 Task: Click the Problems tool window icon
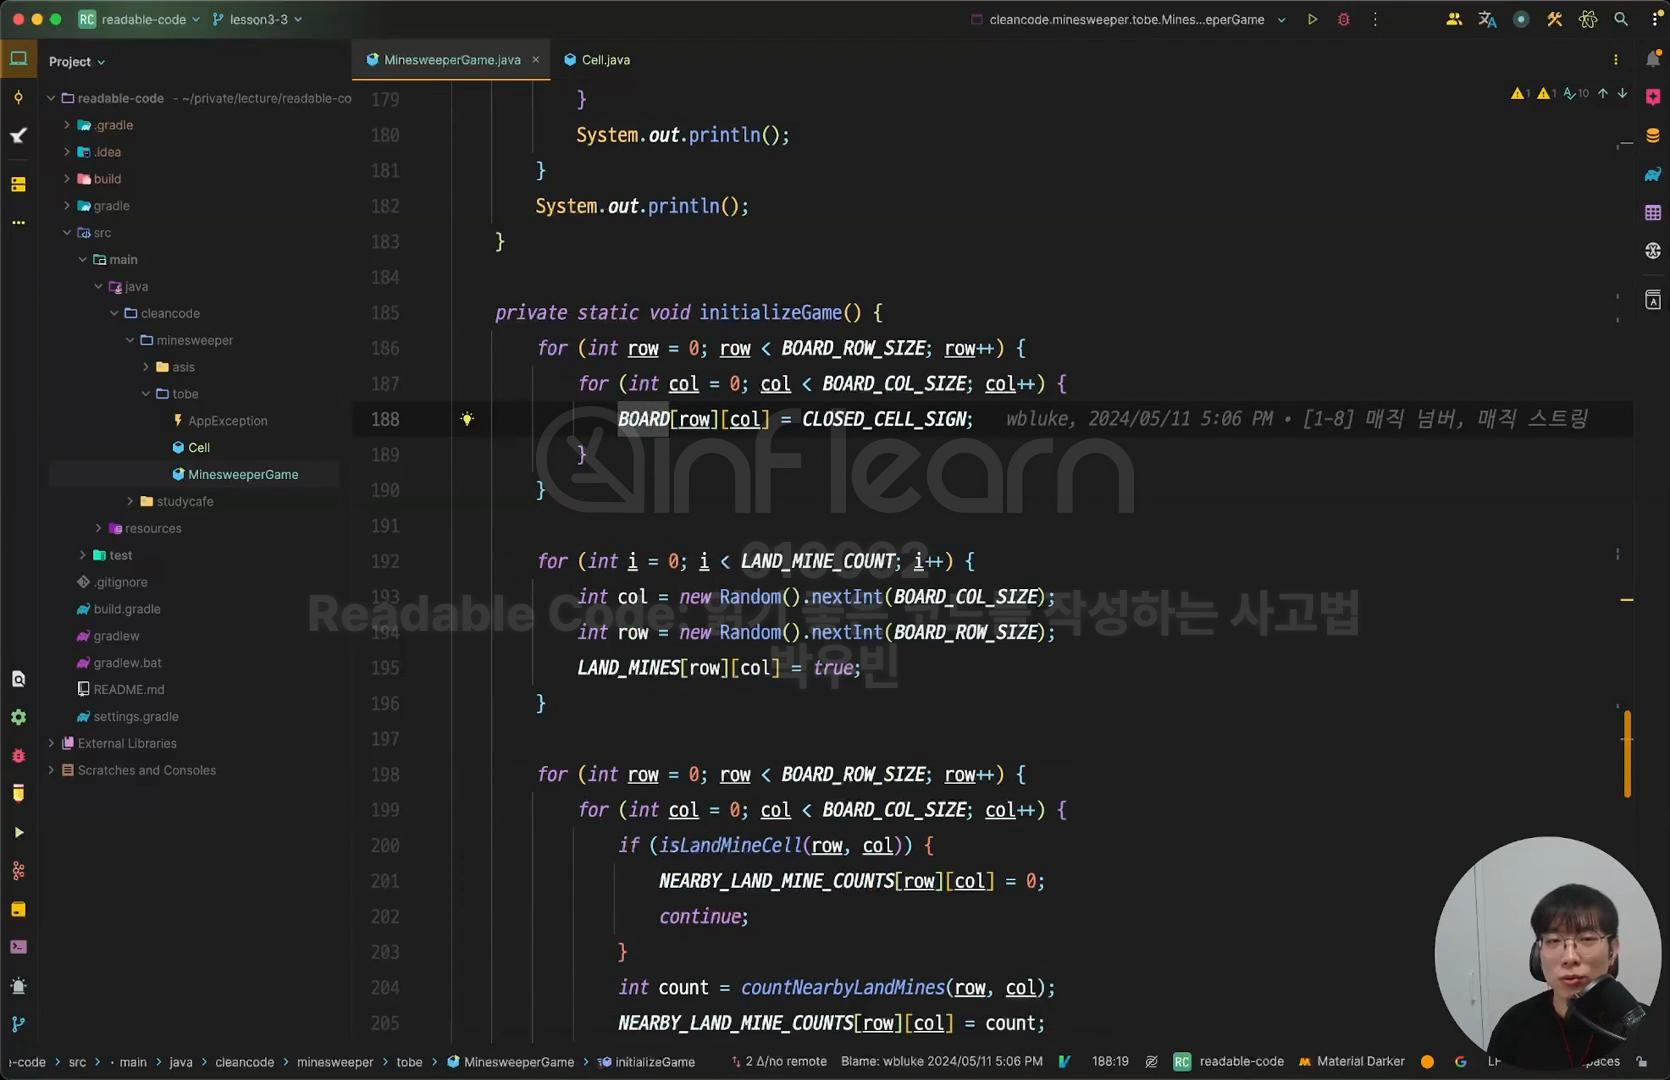pos(18,985)
